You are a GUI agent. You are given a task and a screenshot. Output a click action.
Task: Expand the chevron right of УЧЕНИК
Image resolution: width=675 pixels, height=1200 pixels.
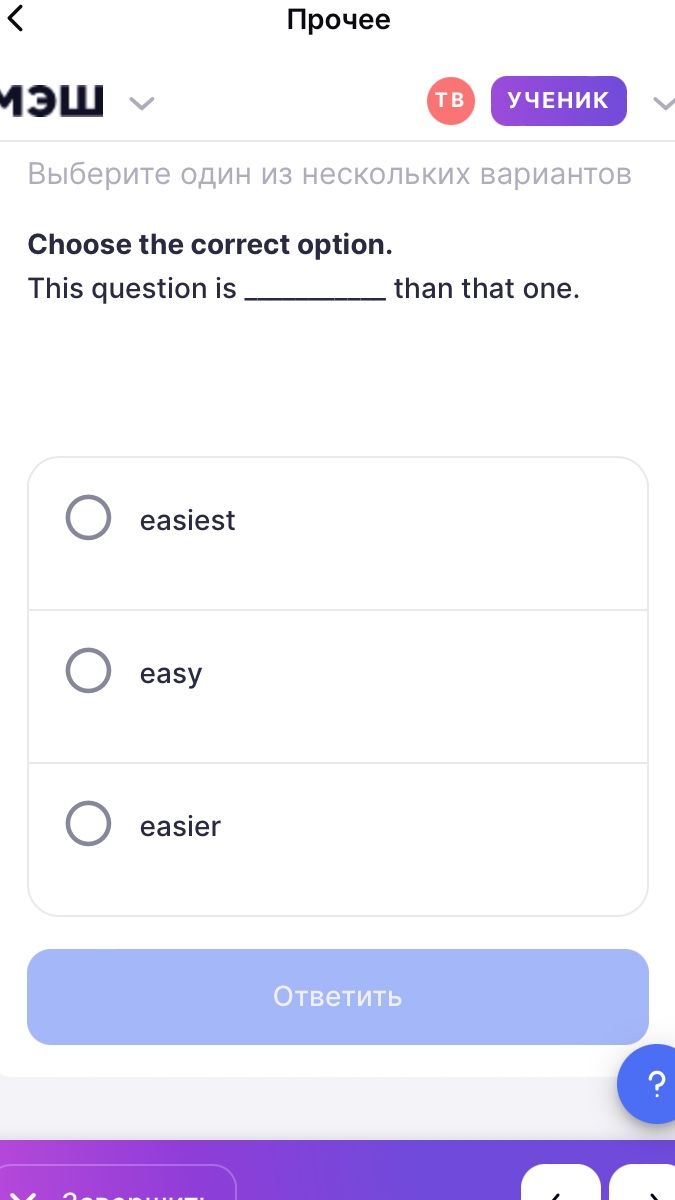[x=663, y=102]
